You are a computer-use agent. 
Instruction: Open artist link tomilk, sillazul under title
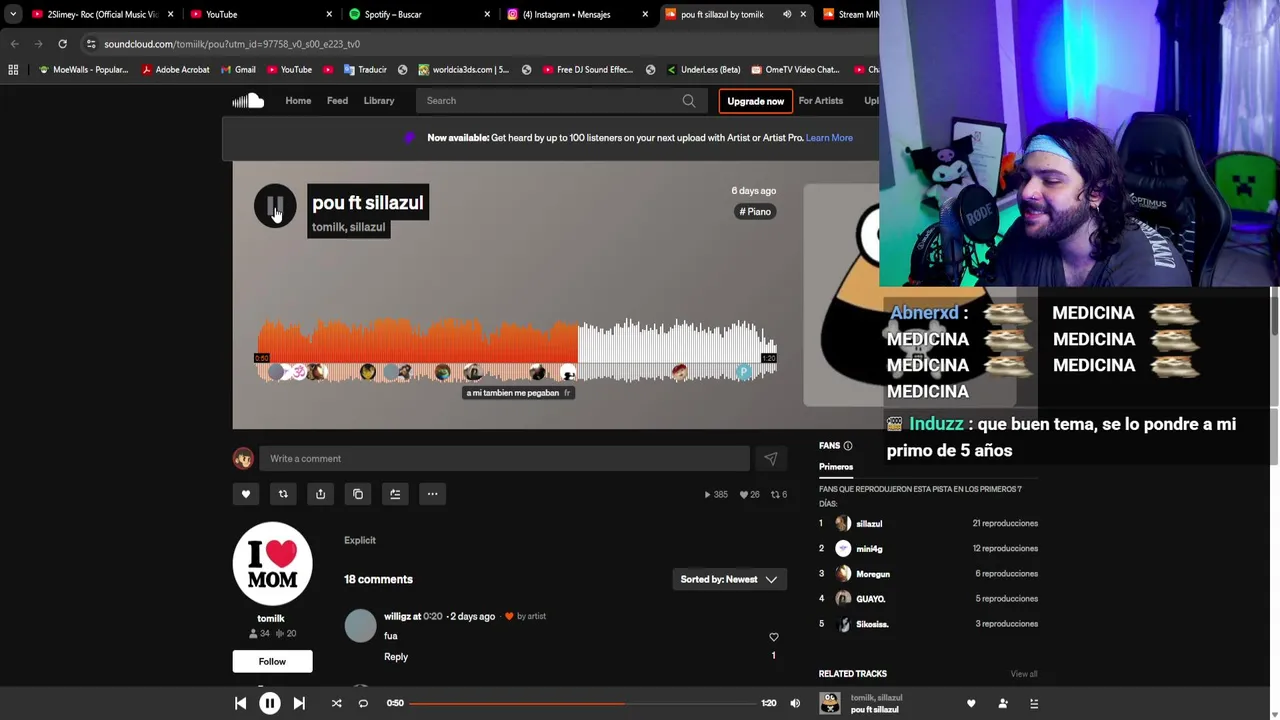348,227
